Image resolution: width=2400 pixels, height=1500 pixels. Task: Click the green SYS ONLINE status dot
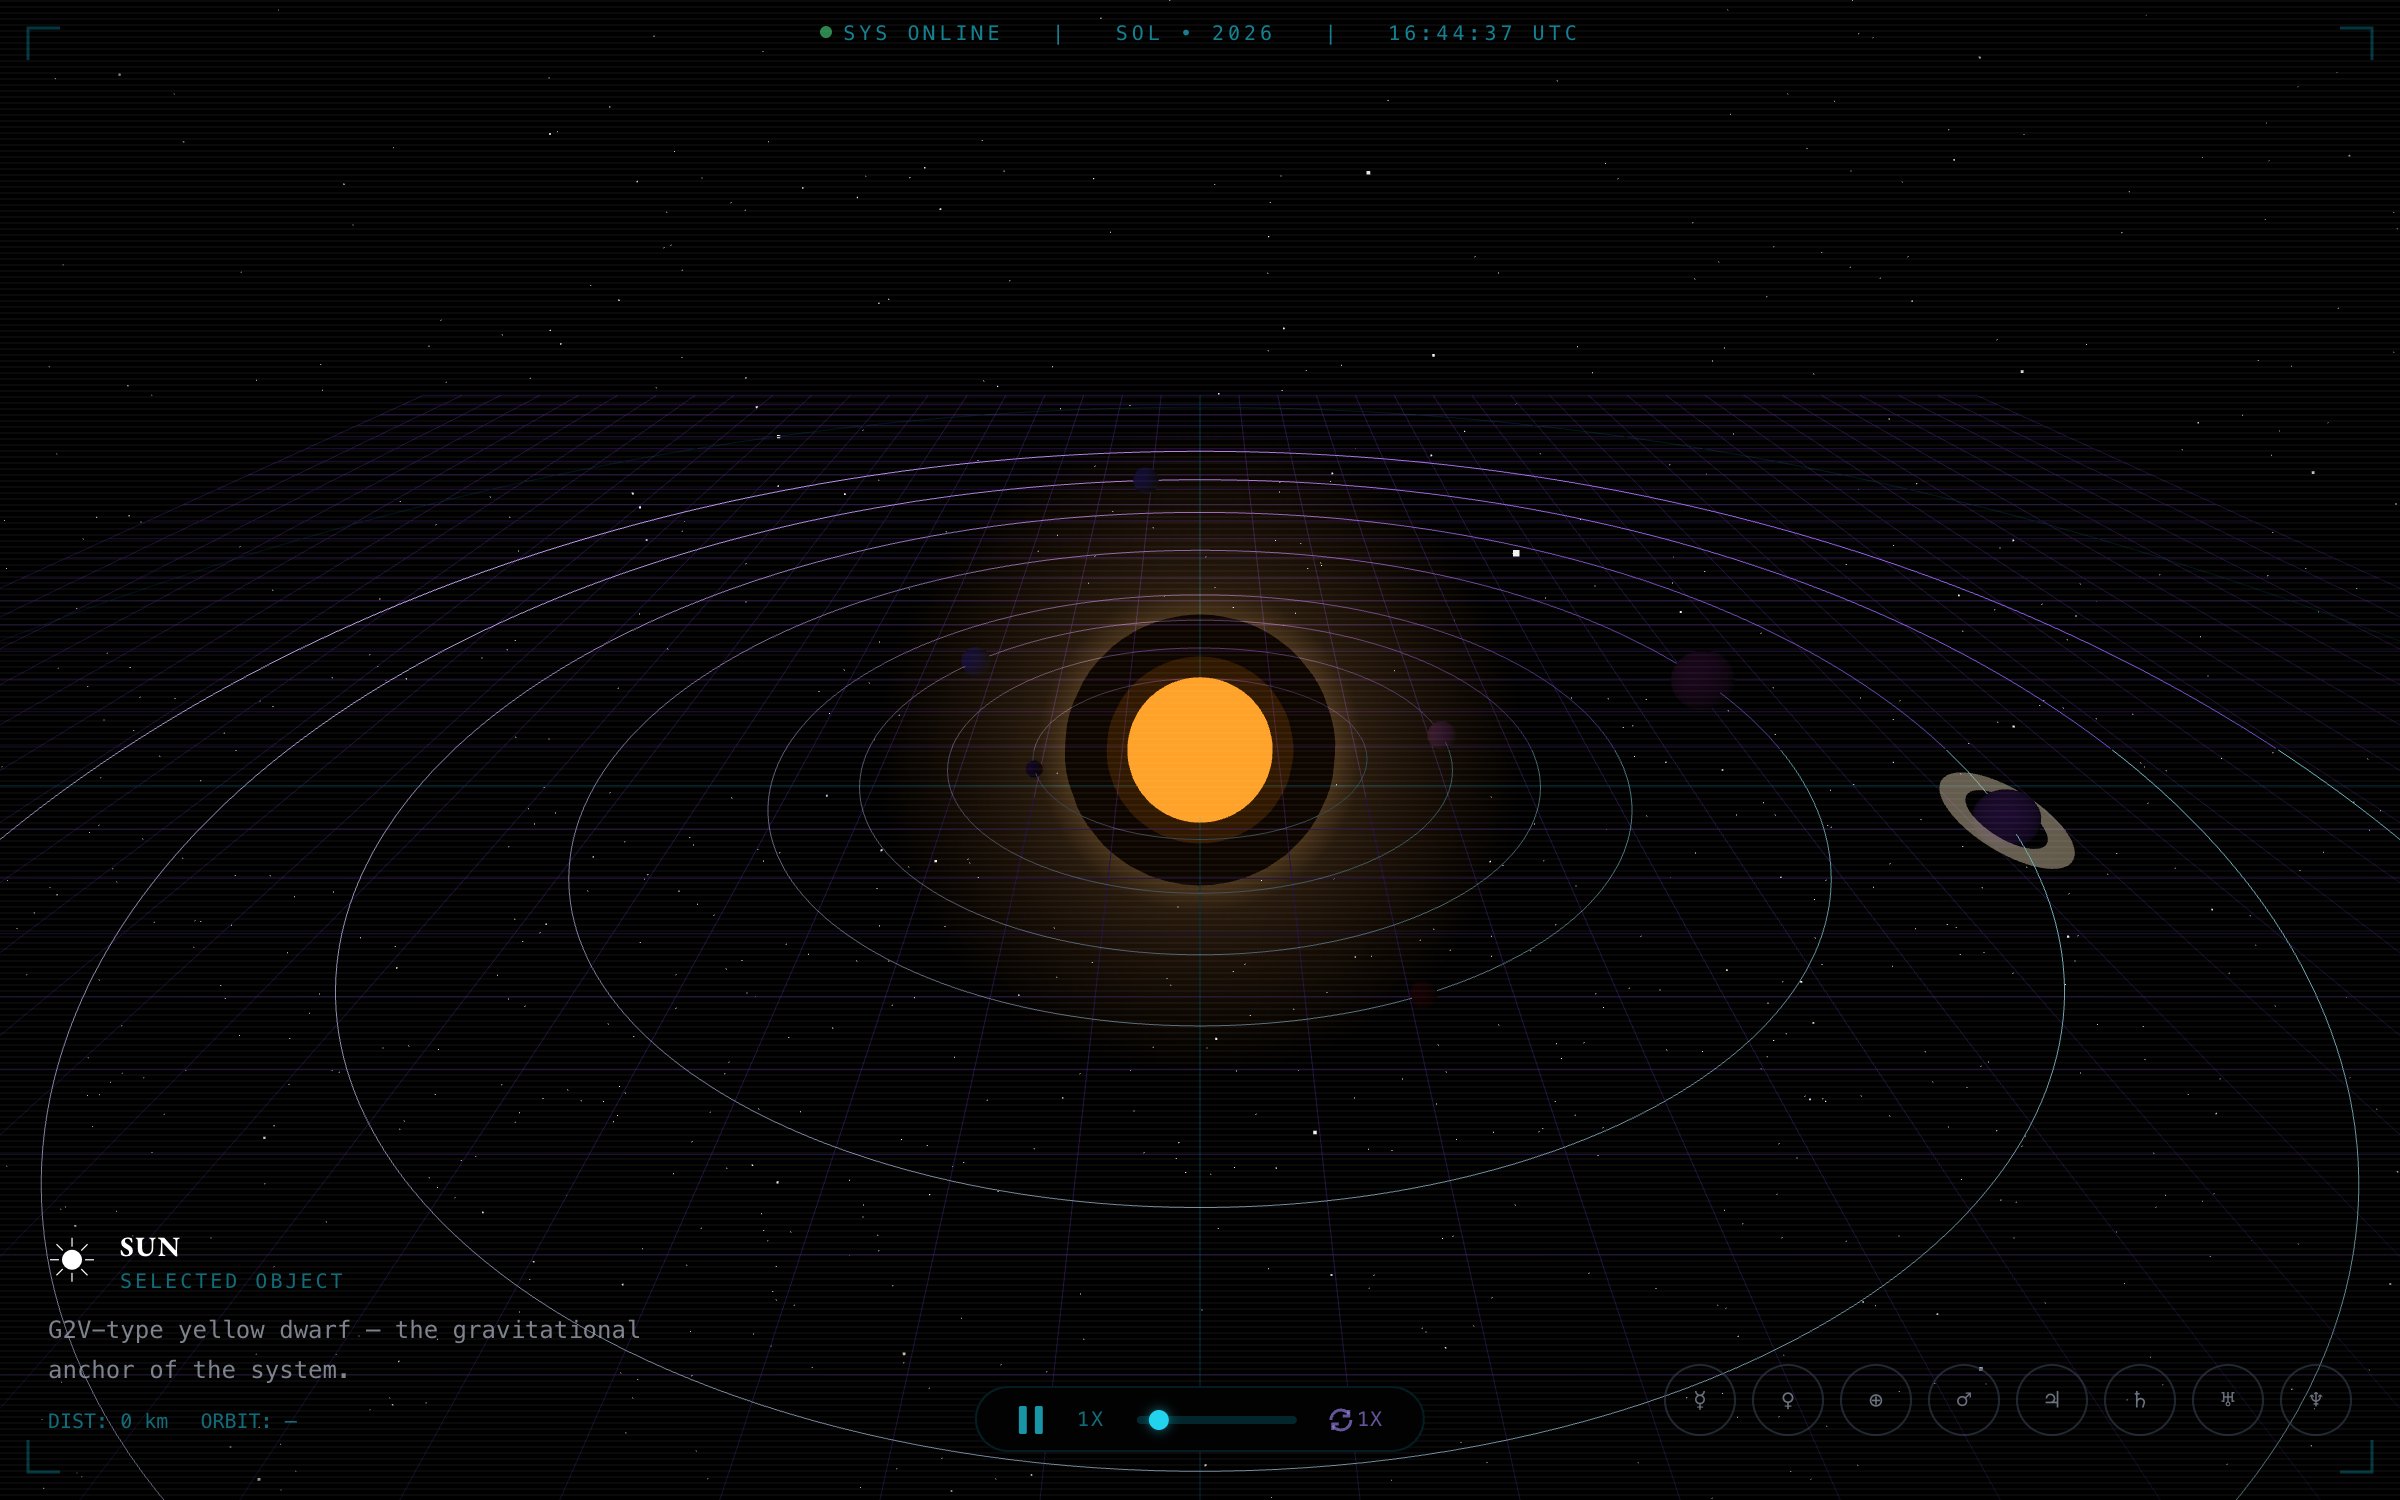point(825,32)
